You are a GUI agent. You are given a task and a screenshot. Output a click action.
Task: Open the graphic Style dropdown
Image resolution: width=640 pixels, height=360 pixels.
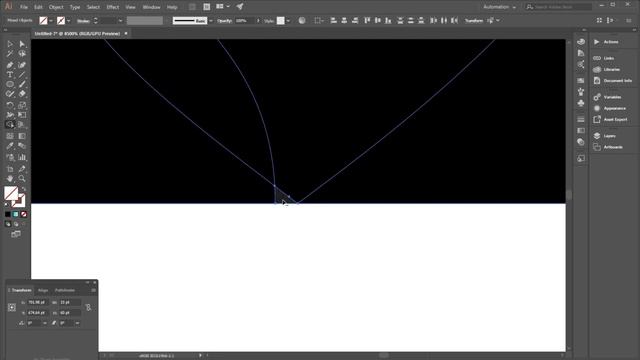(x=288, y=20)
